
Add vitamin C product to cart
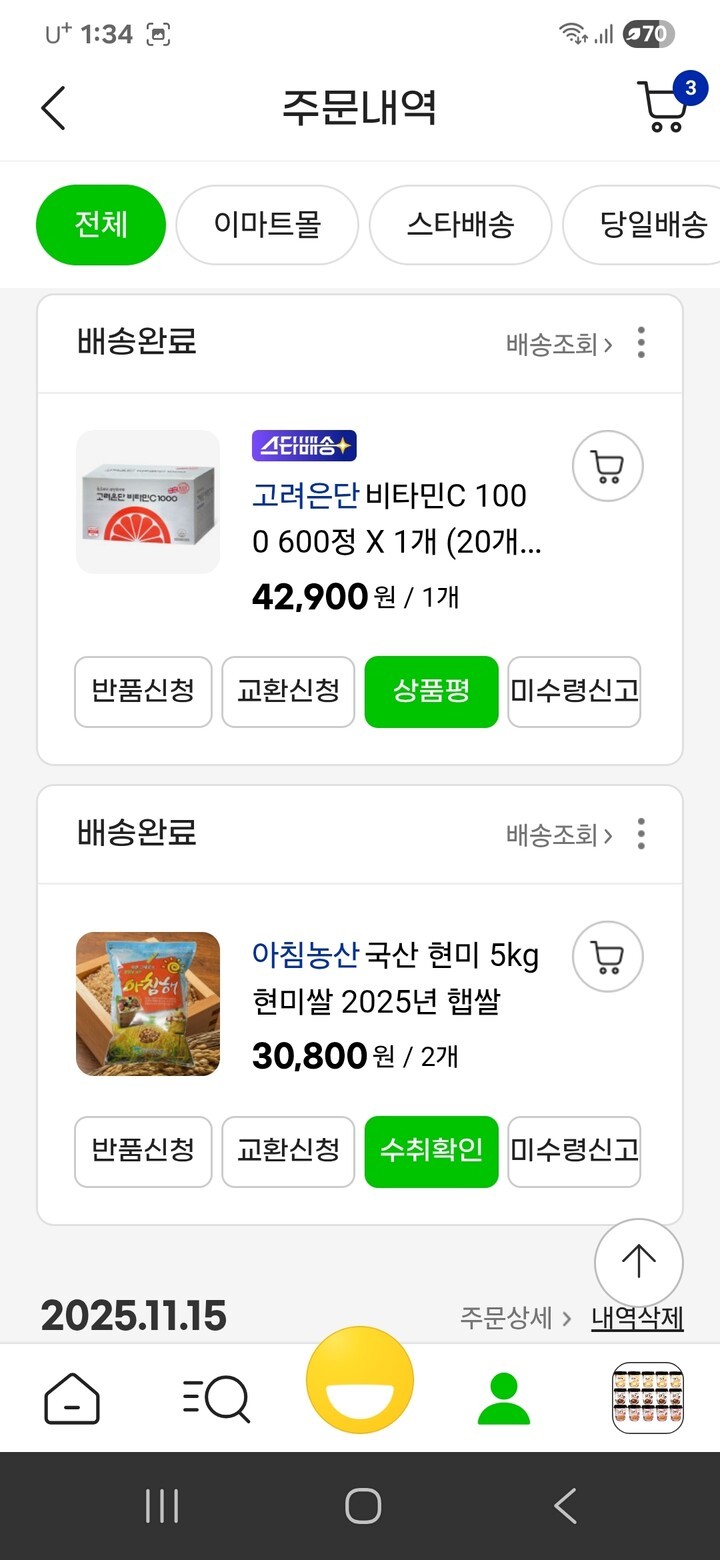click(607, 467)
